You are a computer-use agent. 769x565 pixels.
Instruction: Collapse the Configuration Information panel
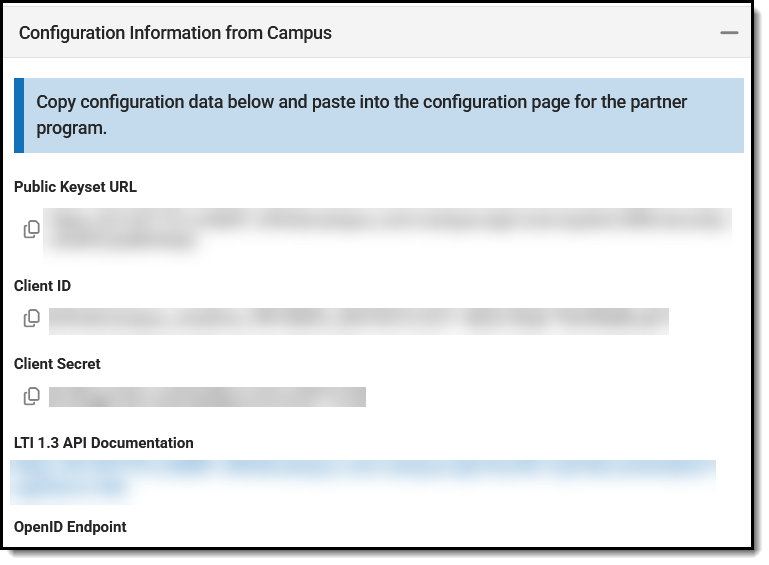pos(729,33)
